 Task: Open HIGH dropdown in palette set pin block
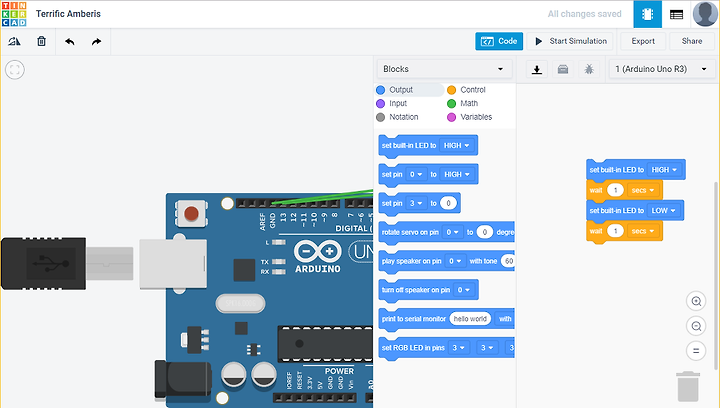tap(457, 174)
